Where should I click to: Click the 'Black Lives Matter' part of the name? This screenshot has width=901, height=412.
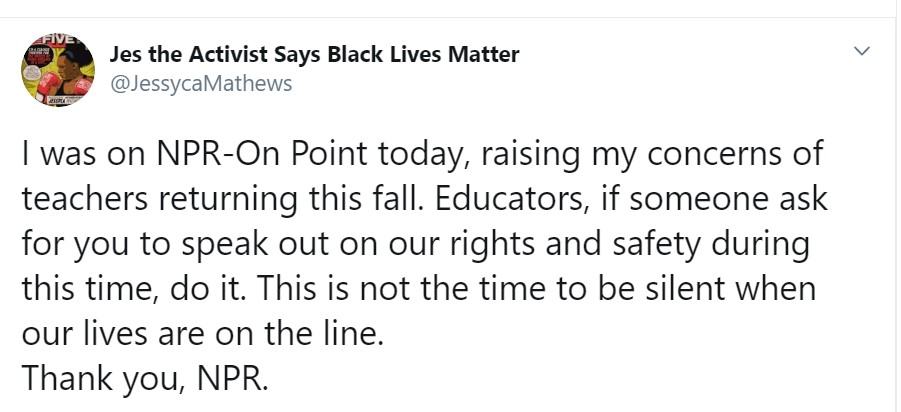tap(432, 54)
